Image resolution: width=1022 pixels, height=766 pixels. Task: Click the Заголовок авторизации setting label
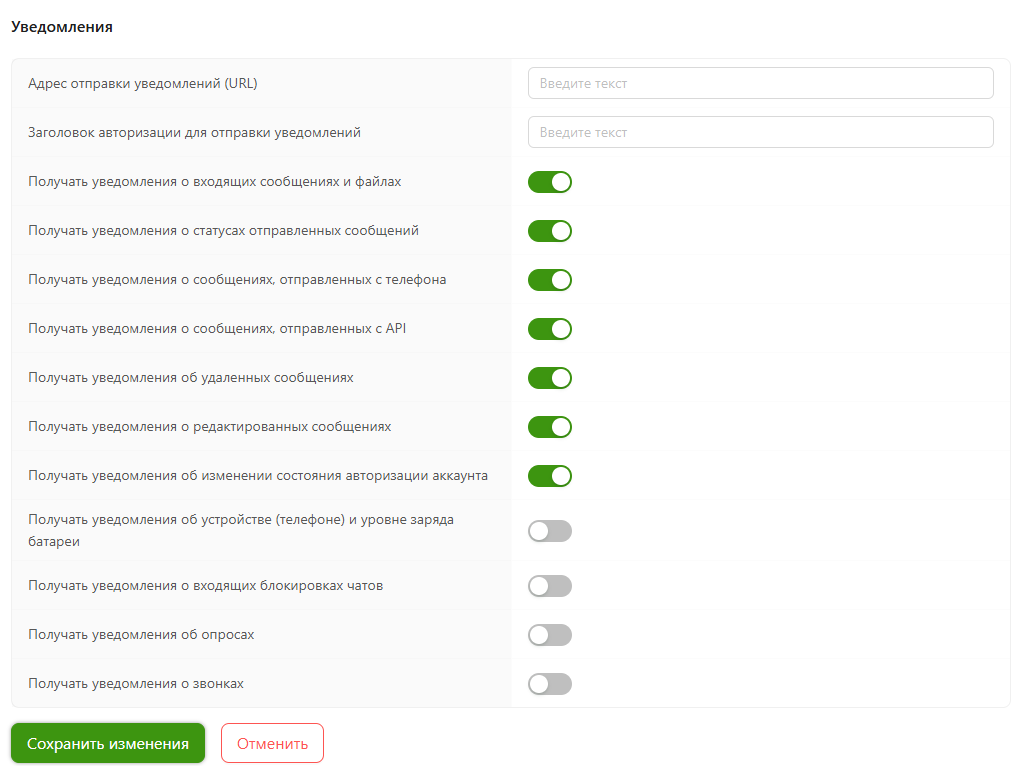pyautogui.click(x=194, y=132)
